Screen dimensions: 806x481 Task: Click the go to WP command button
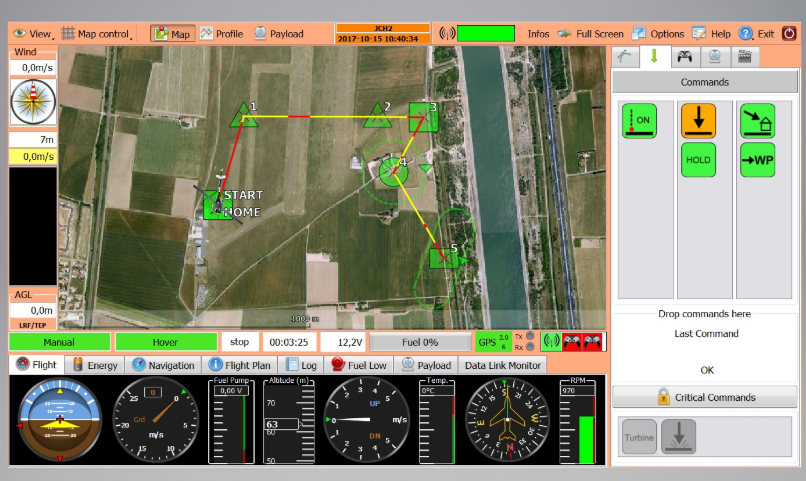click(758, 160)
